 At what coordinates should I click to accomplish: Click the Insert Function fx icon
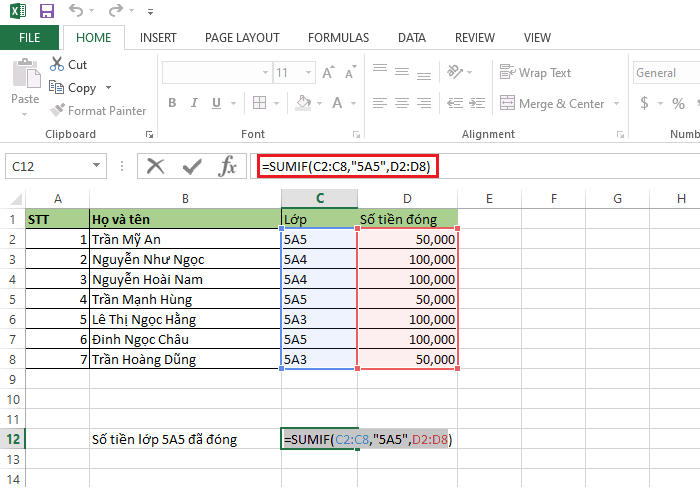(x=227, y=167)
